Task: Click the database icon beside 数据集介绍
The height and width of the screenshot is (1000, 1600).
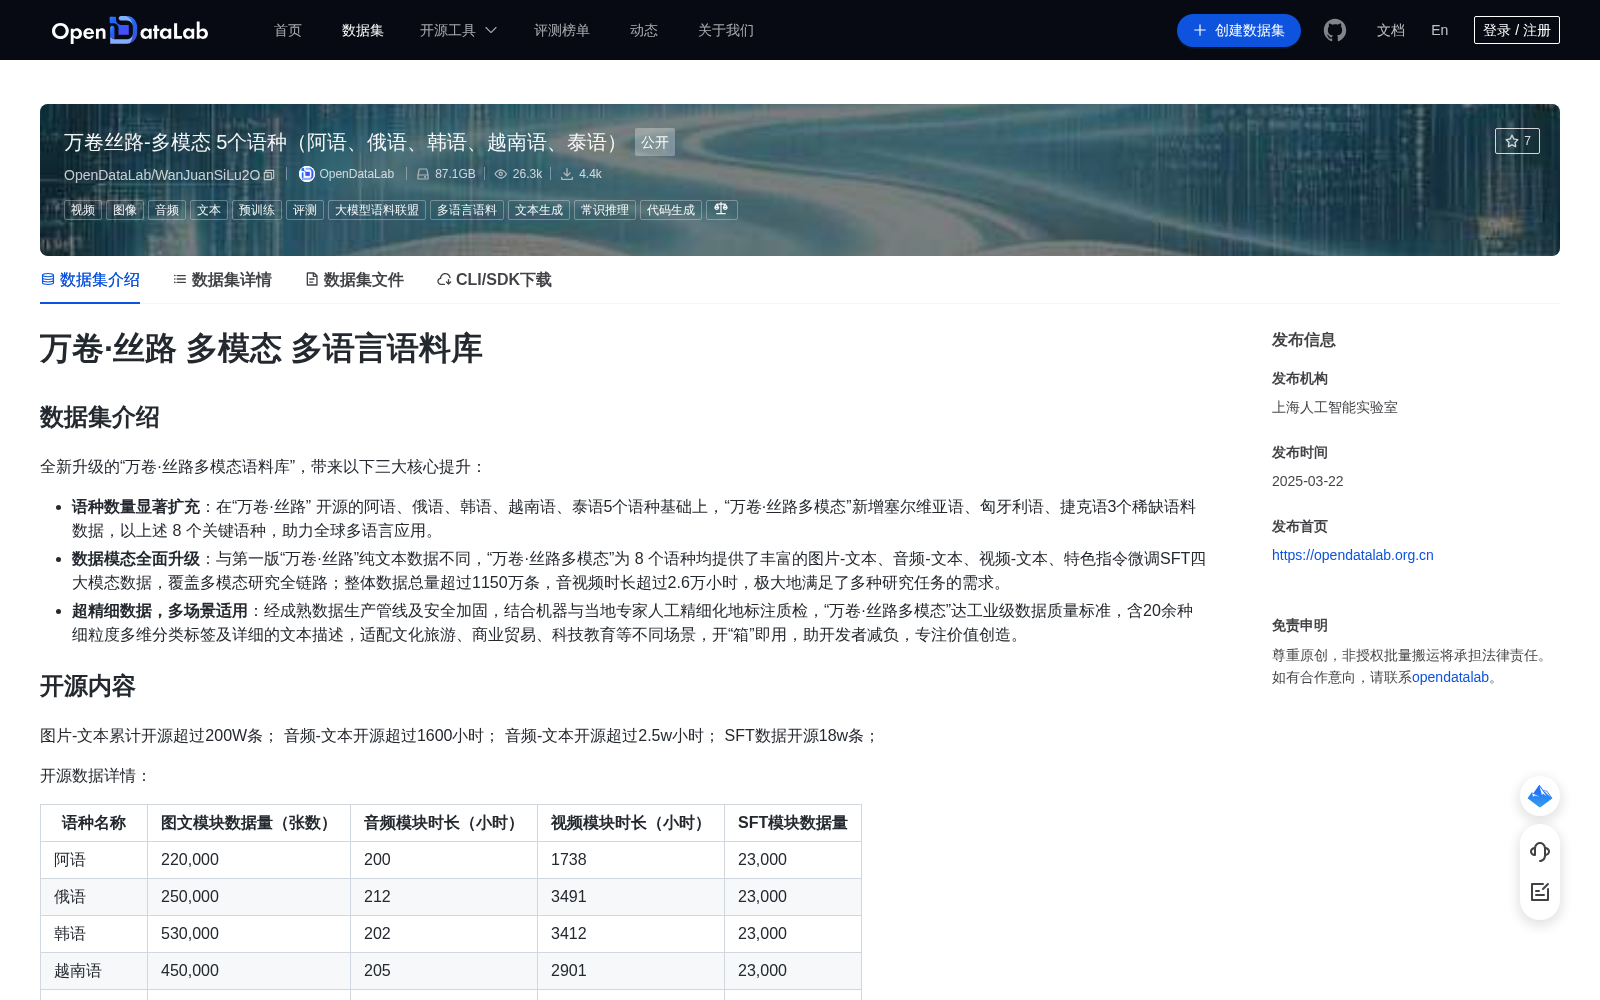Action: click(47, 279)
